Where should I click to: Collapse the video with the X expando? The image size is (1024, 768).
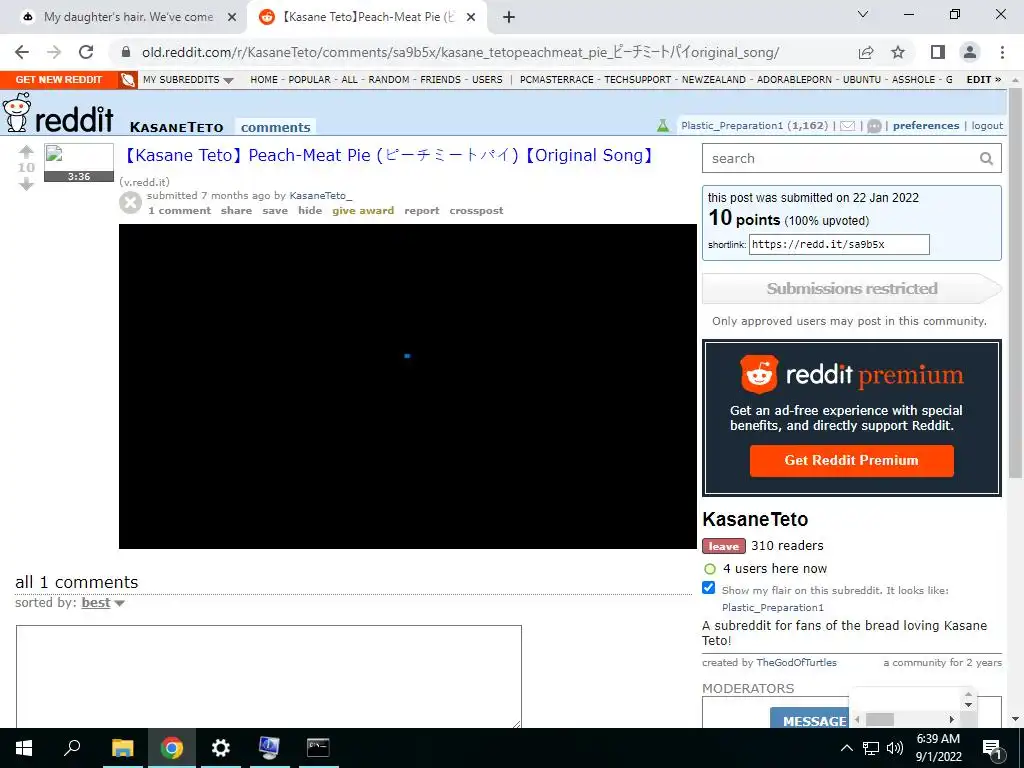131,202
